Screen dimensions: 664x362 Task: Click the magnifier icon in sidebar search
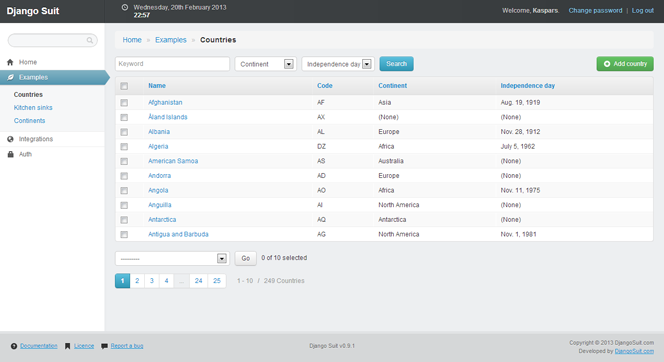[90, 40]
